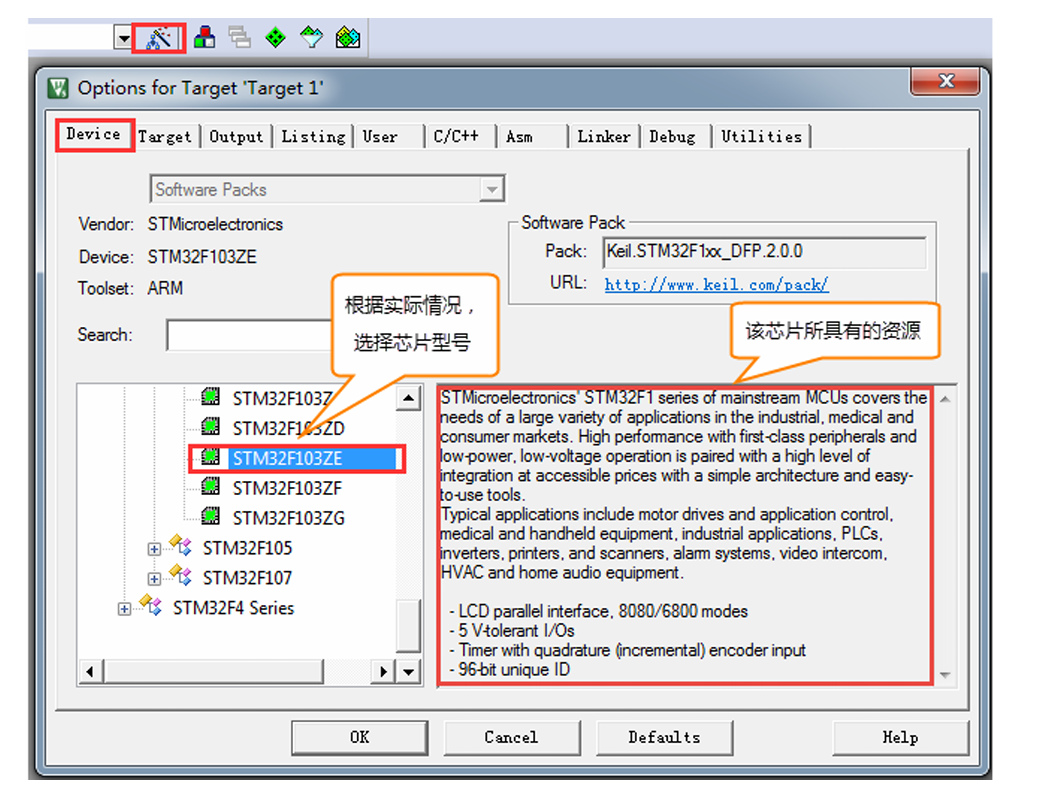
Task: Expand the STM32F107 tree node
Action: pos(154,578)
